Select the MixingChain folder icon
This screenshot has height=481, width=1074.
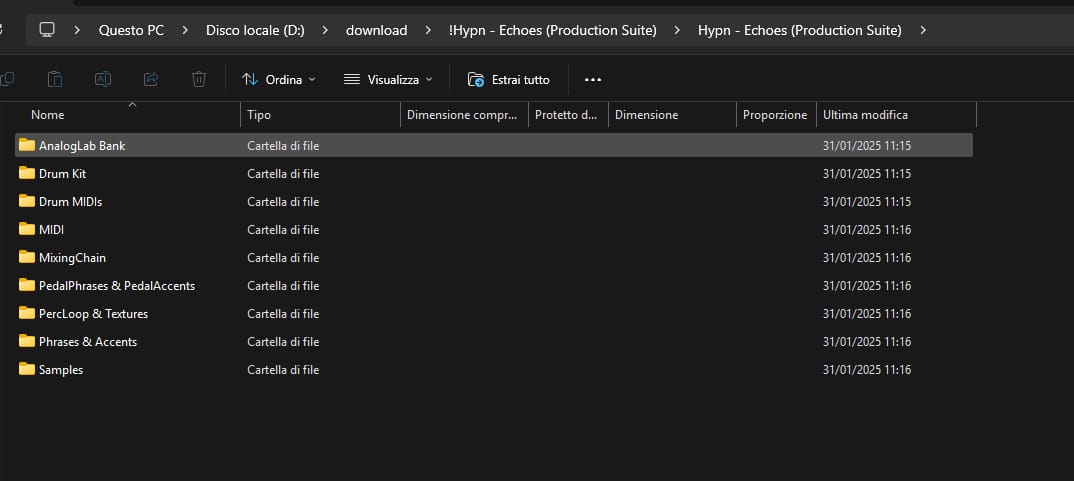coord(27,258)
